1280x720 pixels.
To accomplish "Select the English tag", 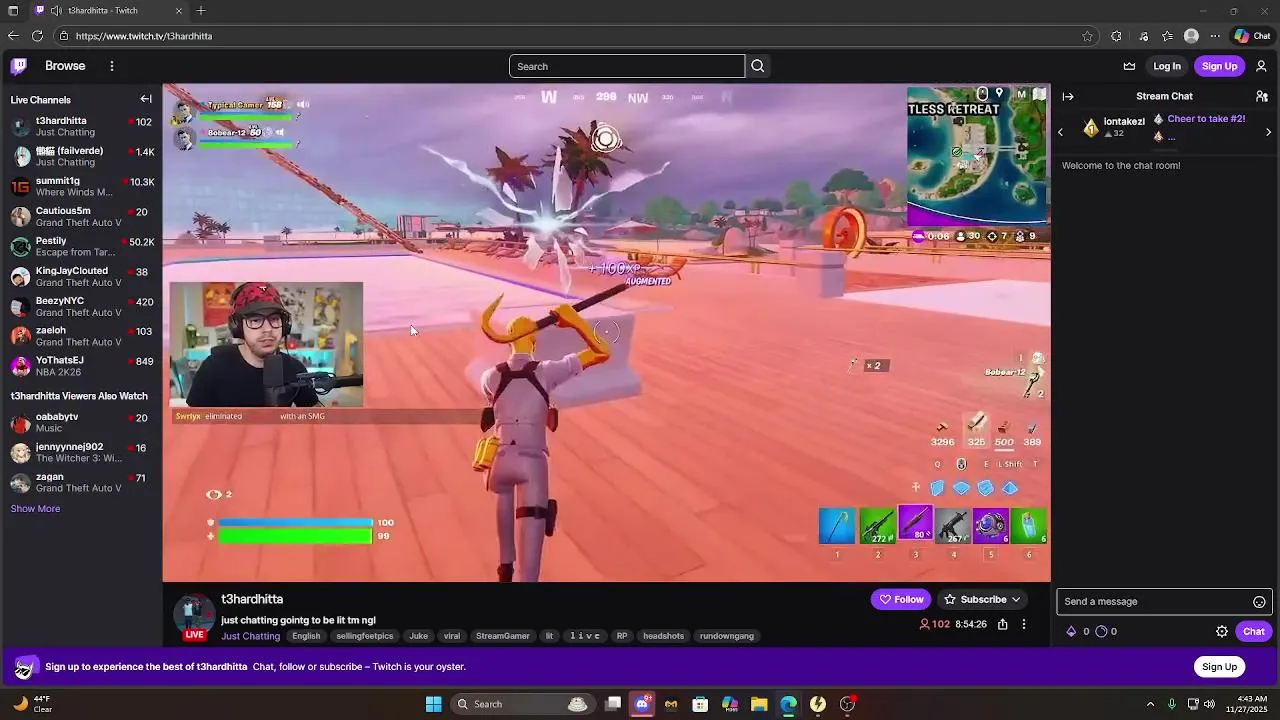I will point(306,636).
